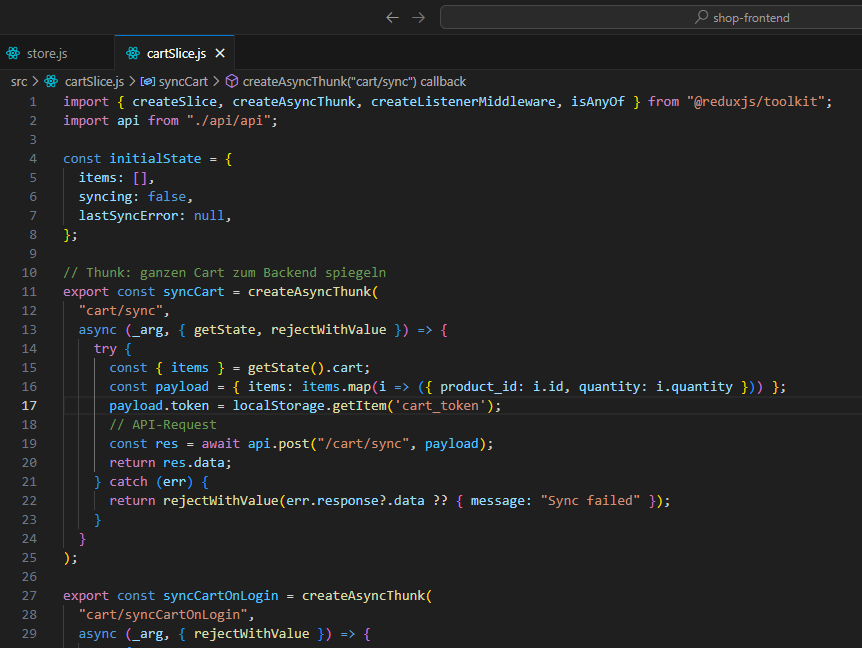Click the cube icon before createAsyncThunk breadcrumb

click(x=231, y=82)
